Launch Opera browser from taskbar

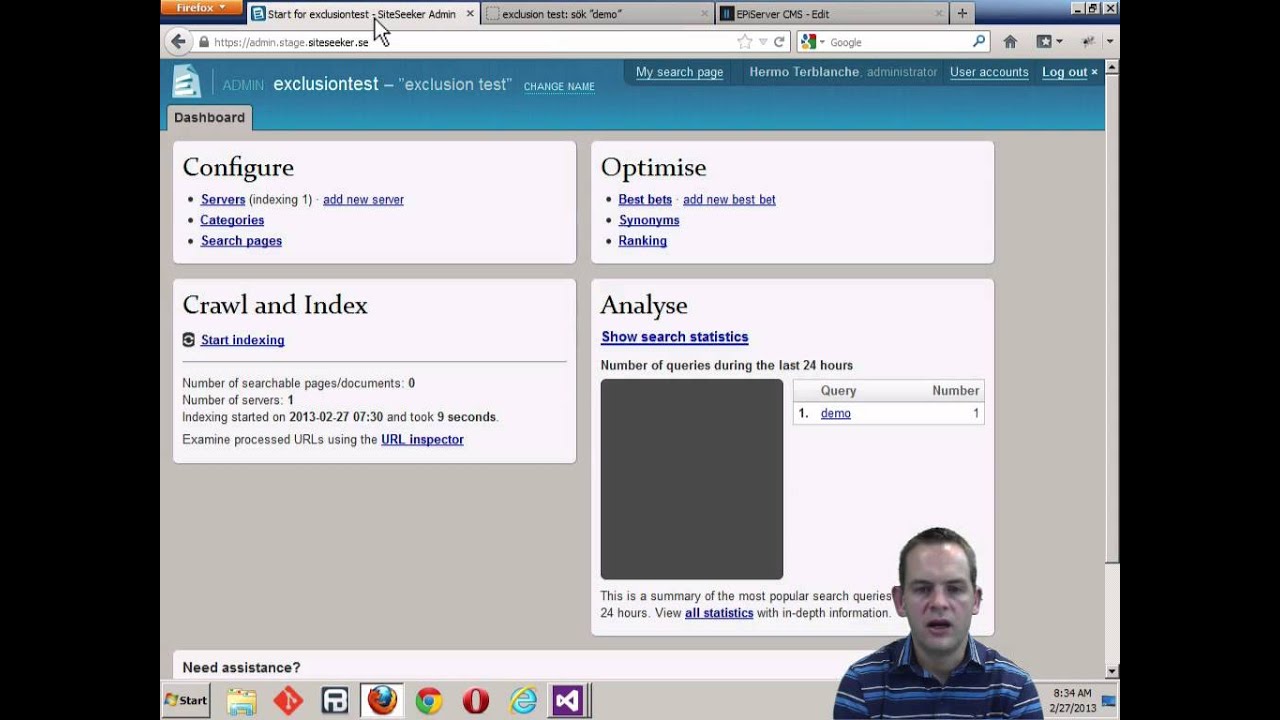point(476,701)
